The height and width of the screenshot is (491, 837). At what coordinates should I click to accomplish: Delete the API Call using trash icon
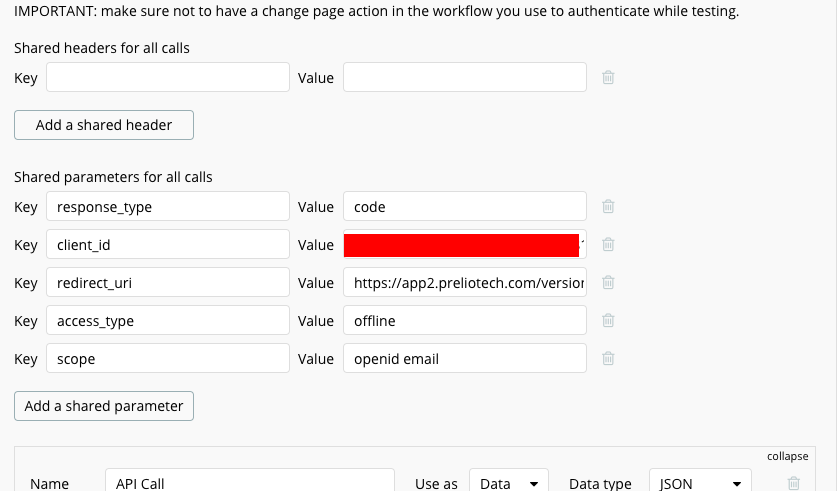794,483
